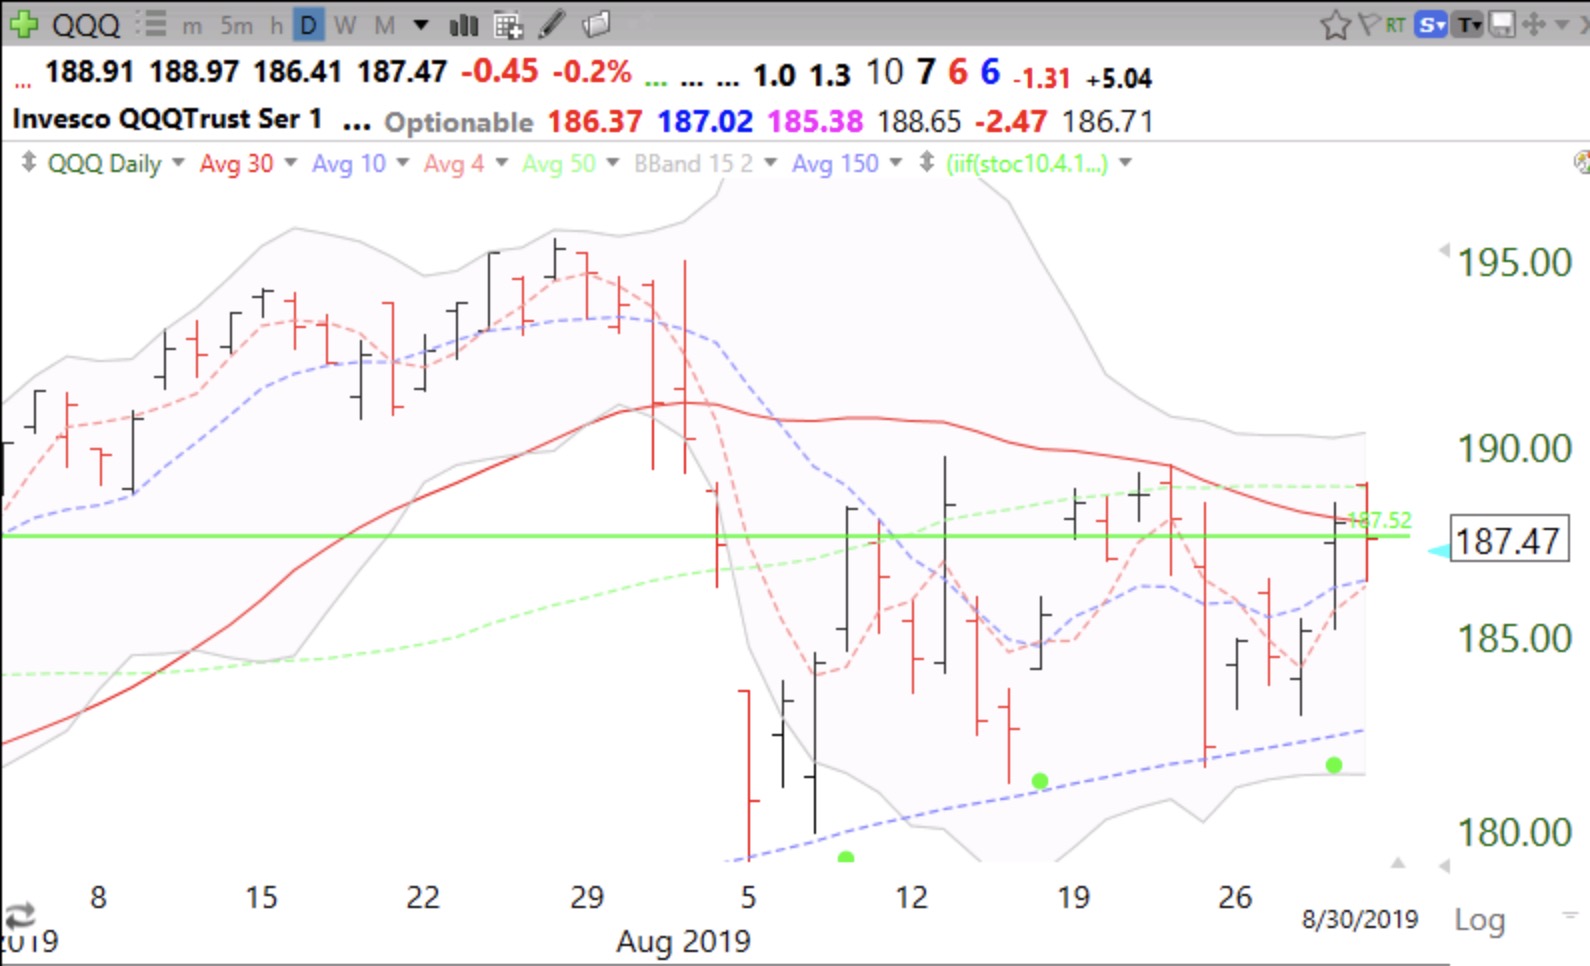Click the red 186.37 value
The image size is (1590, 966).
click(x=595, y=122)
